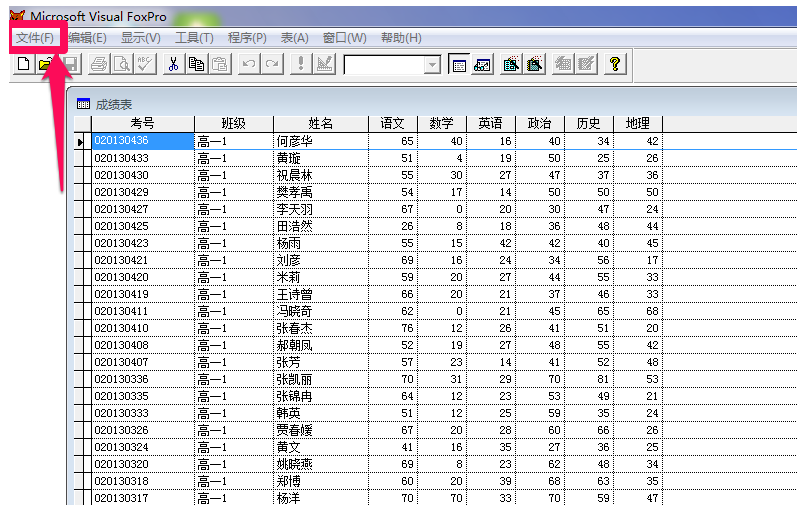Open the 窗口(W) menu

(344, 38)
